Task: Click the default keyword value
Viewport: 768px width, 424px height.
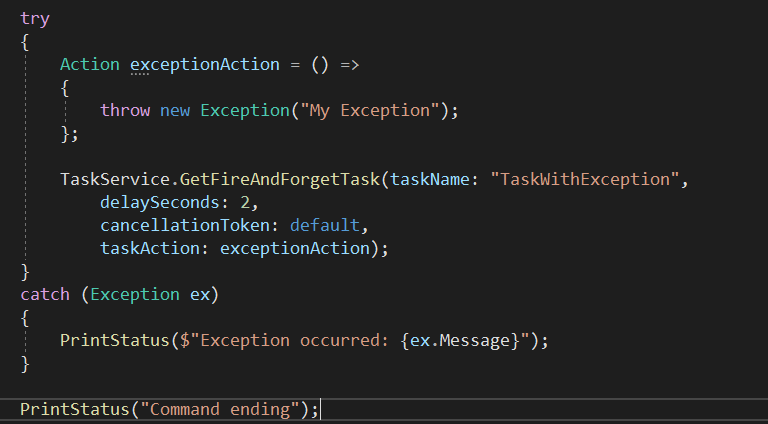Action: pyautogui.click(x=320, y=225)
